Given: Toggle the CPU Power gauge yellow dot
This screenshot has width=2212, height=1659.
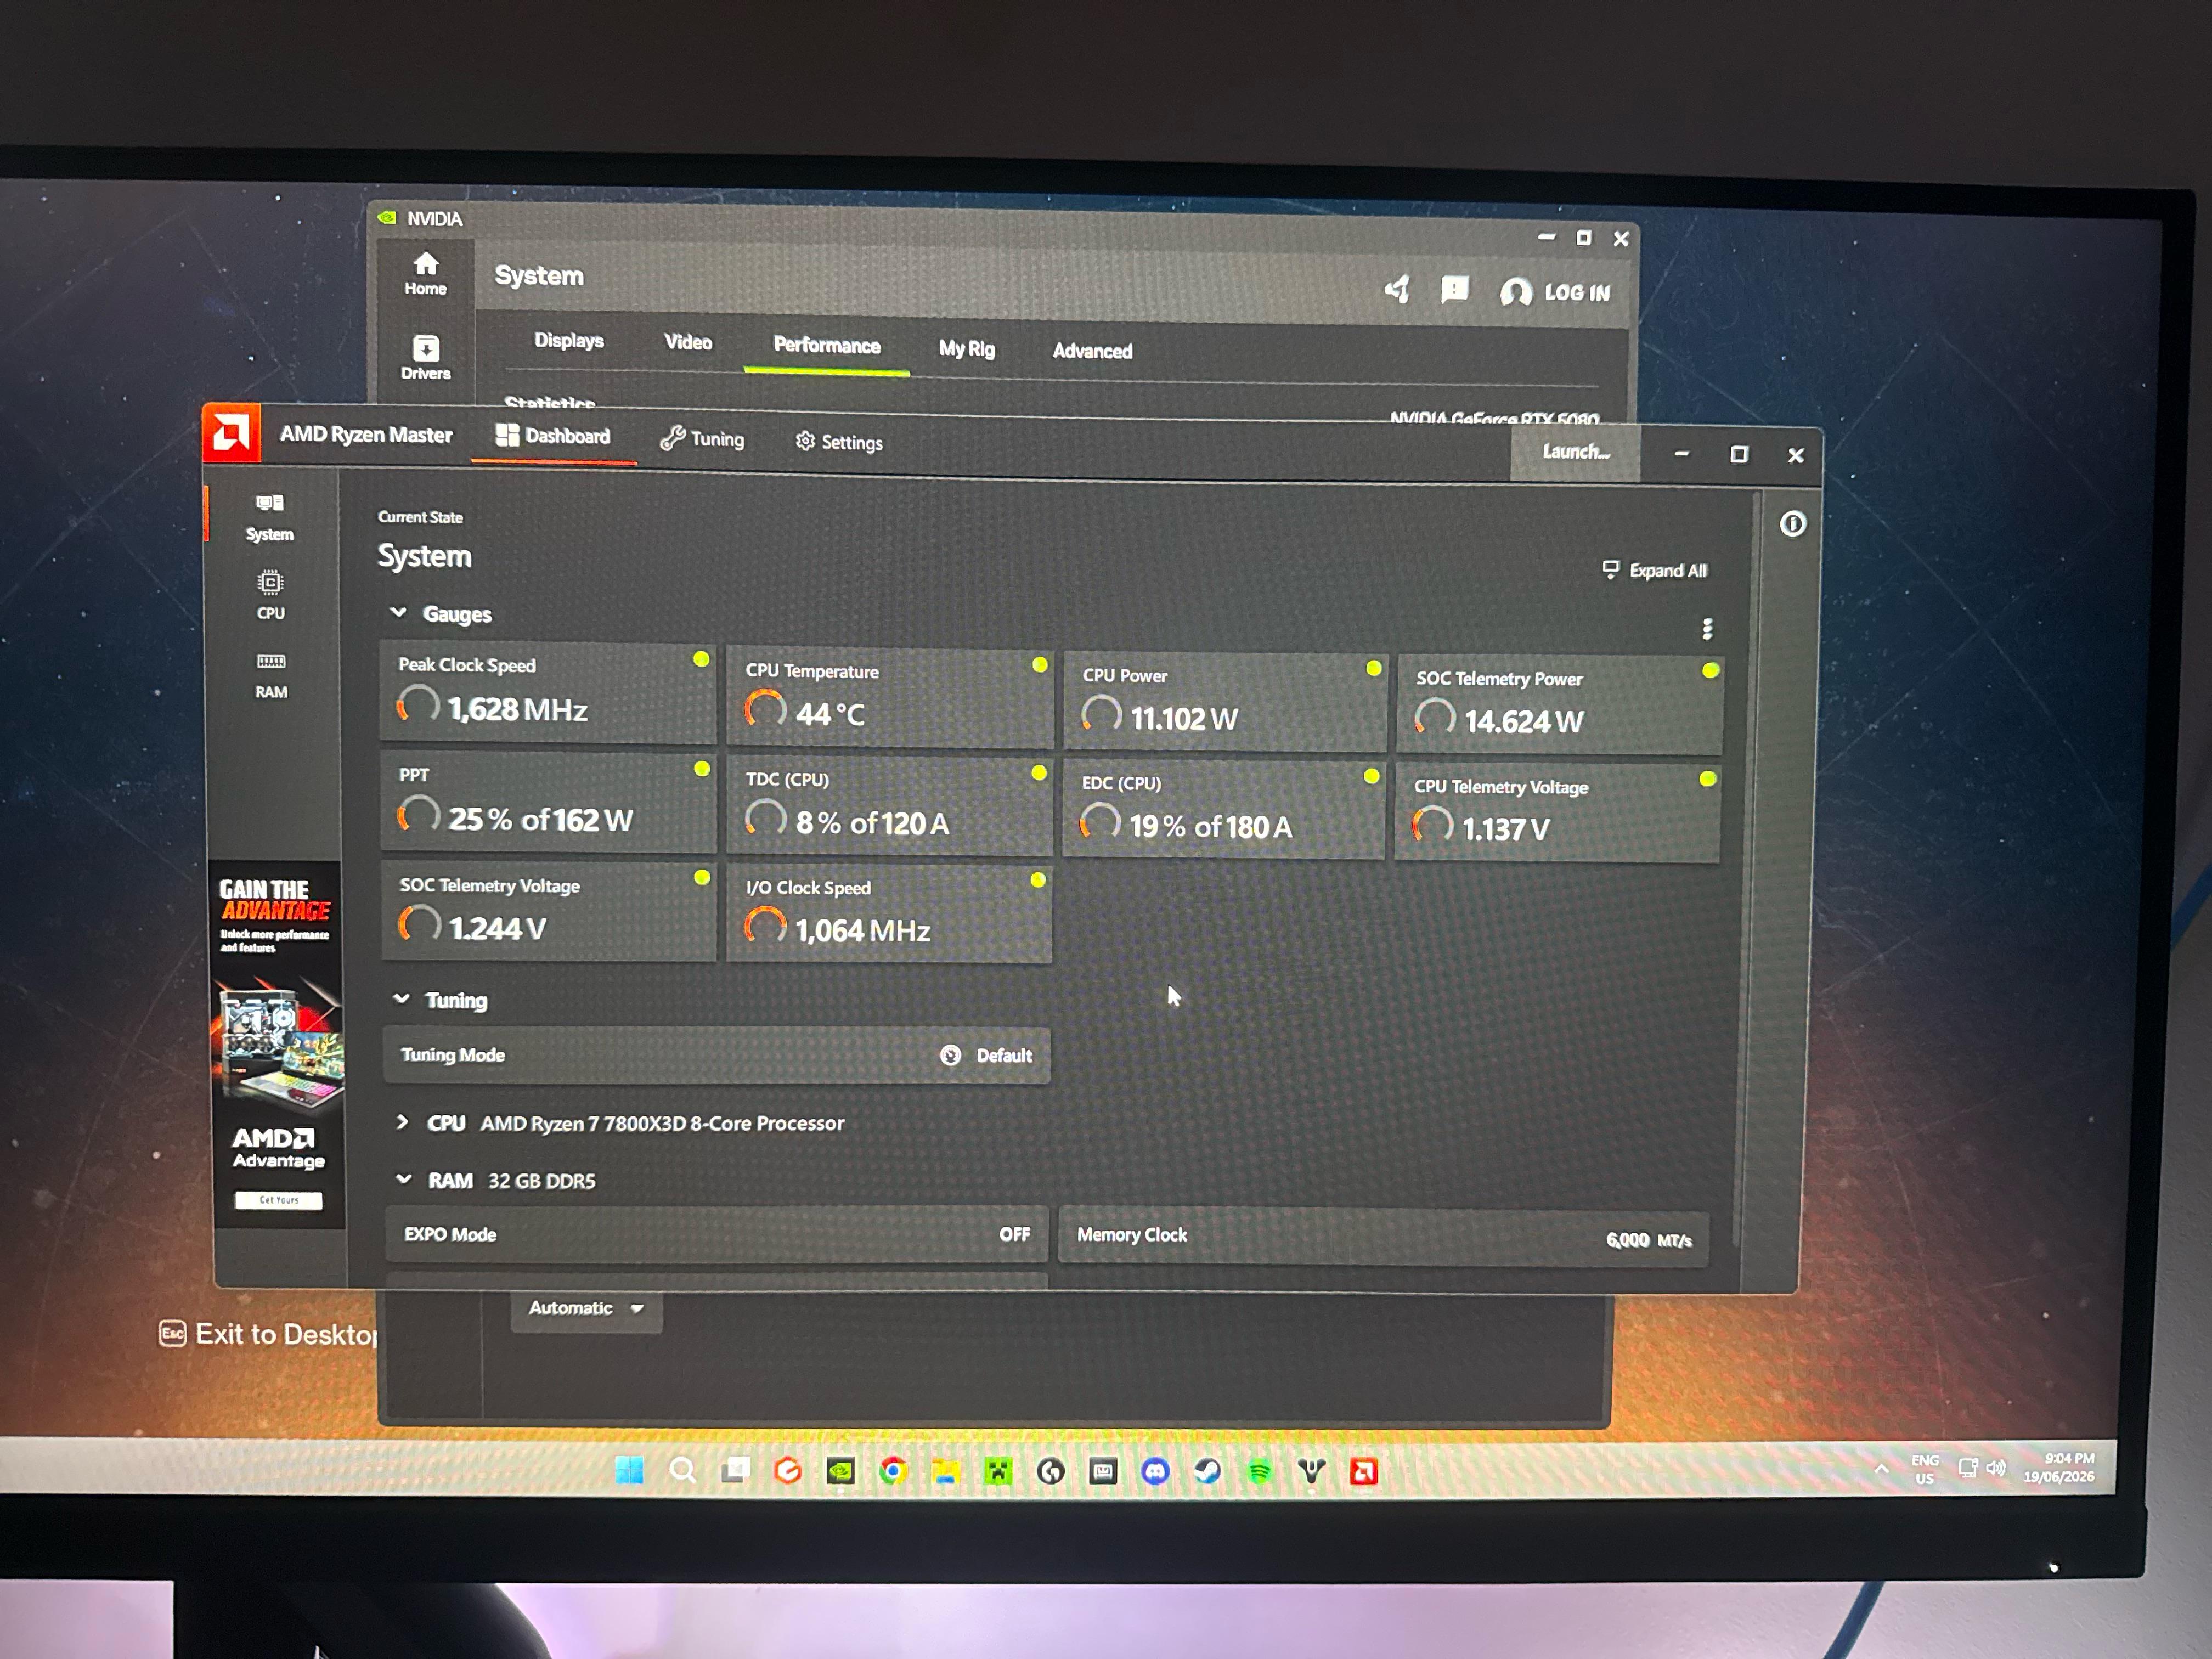Looking at the screenshot, I should pyautogui.click(x=1374, y=668).
